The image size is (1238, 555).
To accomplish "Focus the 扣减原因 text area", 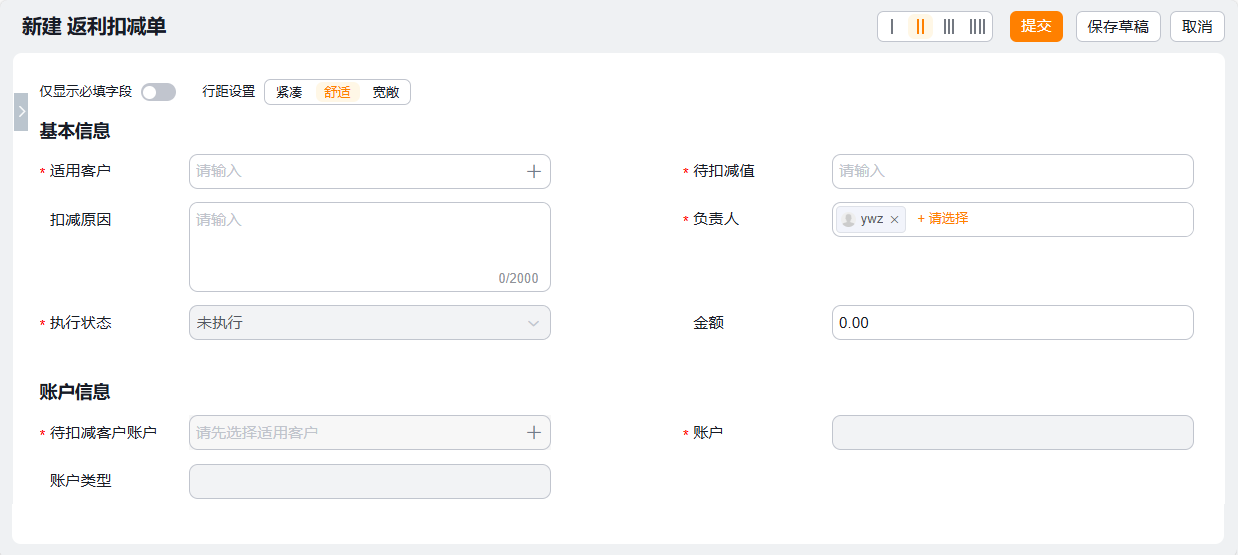I will tap(370, 248).
